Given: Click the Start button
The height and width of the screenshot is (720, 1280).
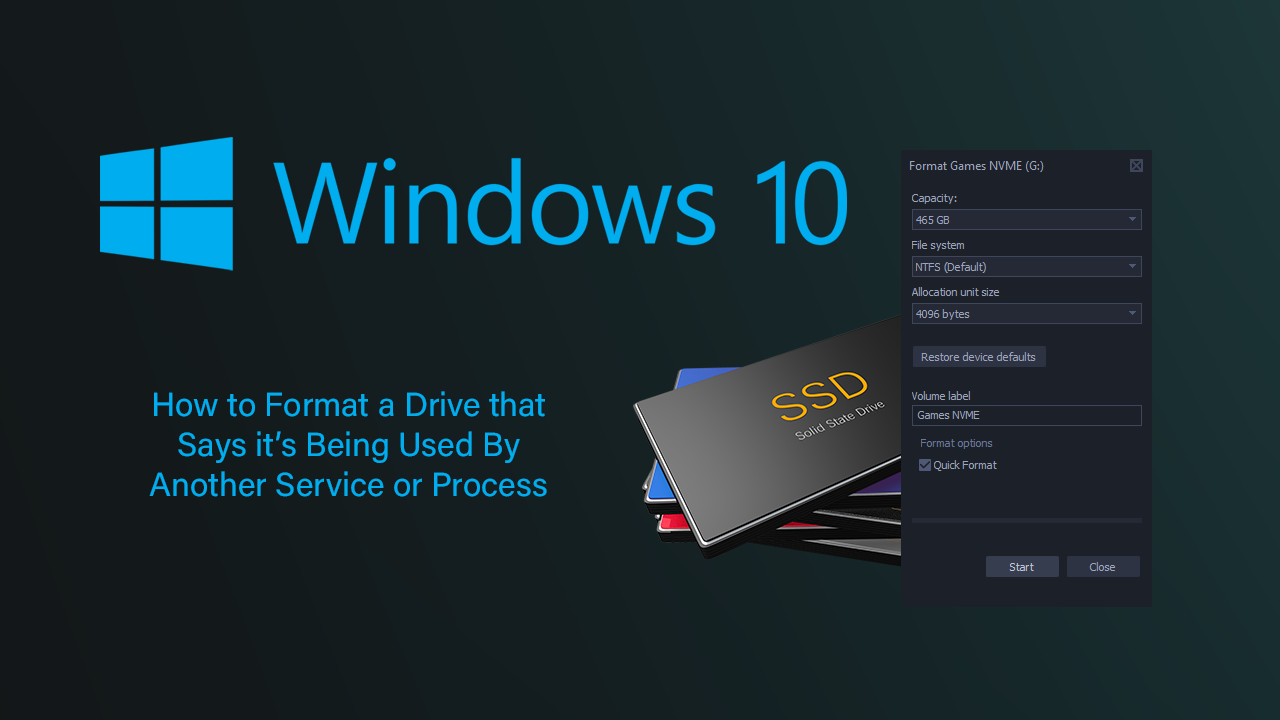Looking at the screenshot, I should pyautogui.click(x=1022, y=567).
